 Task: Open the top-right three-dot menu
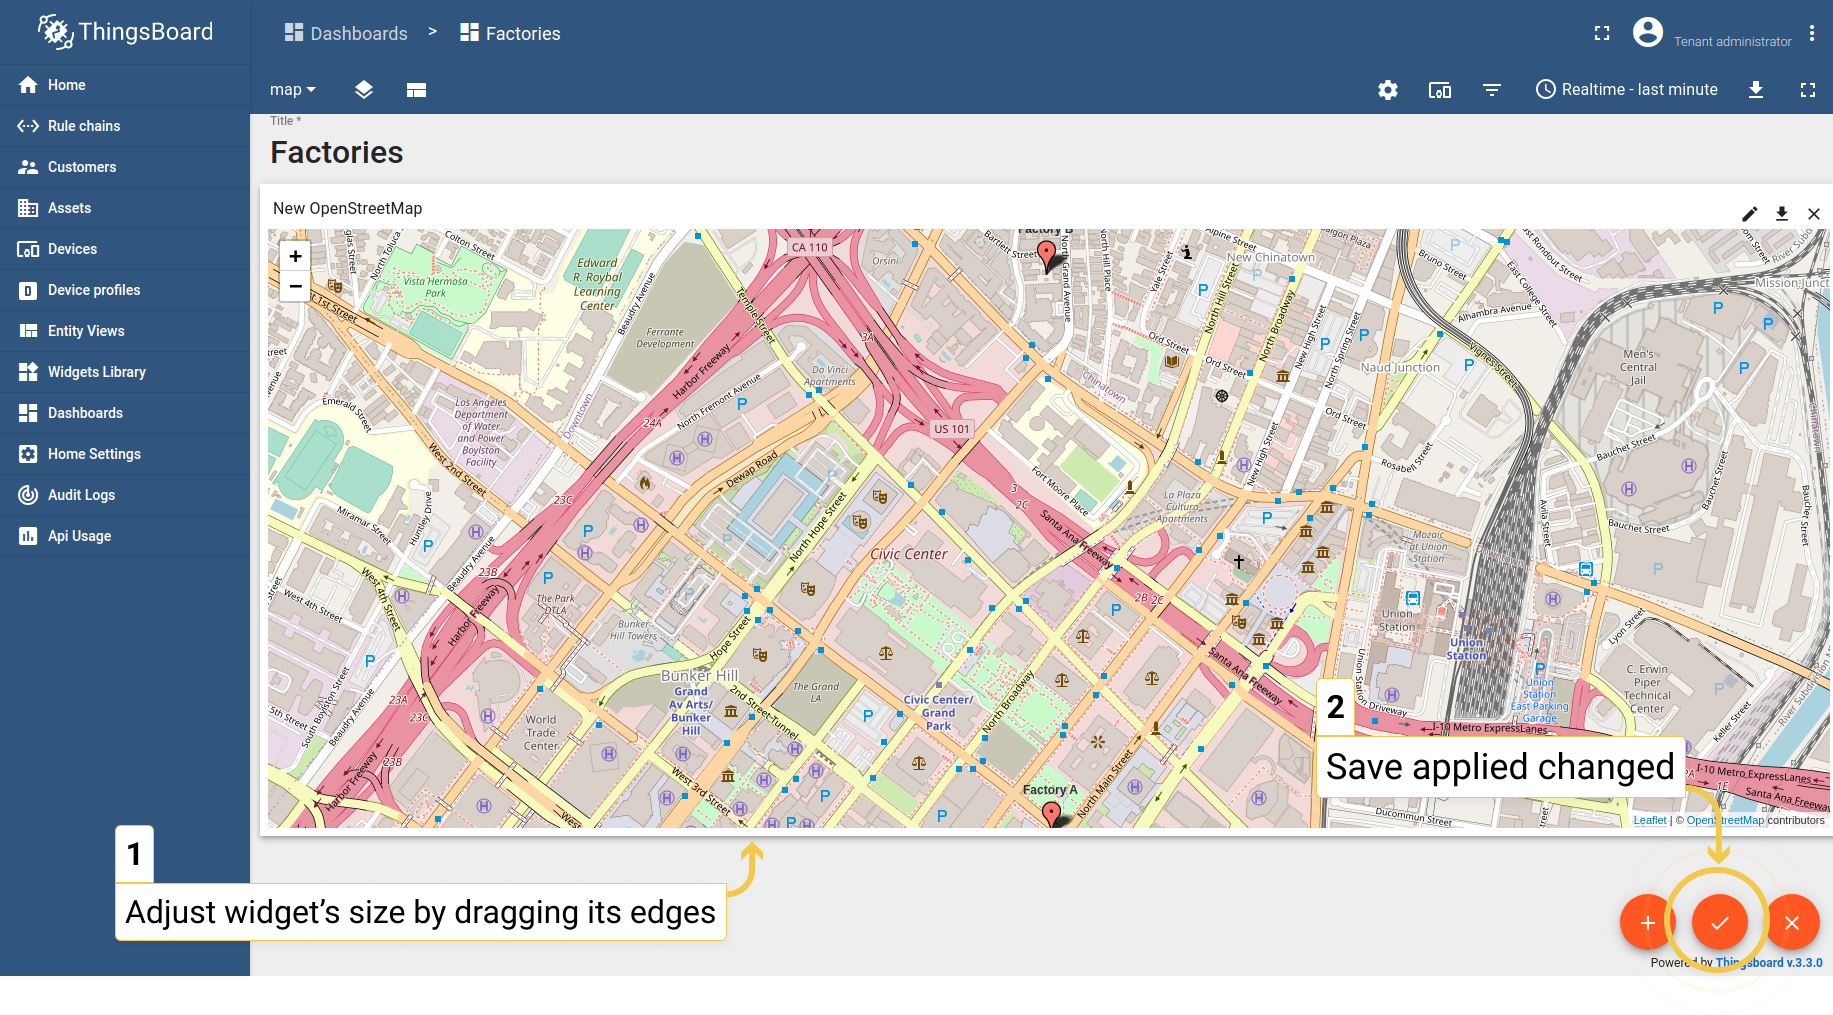pos(1812,33)
